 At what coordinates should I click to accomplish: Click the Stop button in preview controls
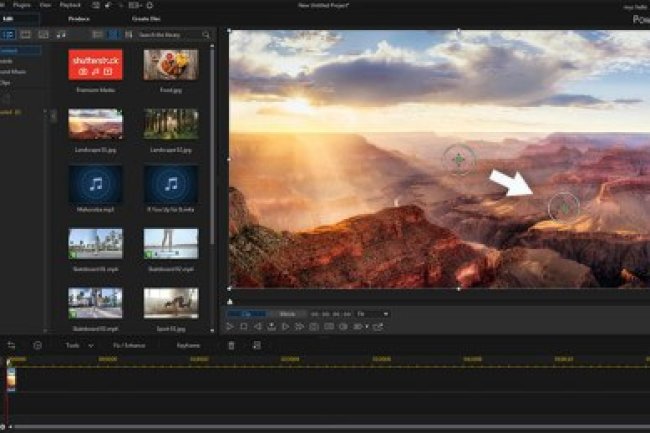pyautogui.click(x=243, y=326)
